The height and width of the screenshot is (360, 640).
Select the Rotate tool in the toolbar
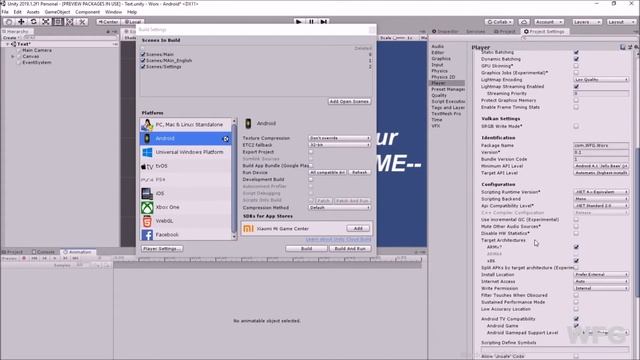click(33, 22)
